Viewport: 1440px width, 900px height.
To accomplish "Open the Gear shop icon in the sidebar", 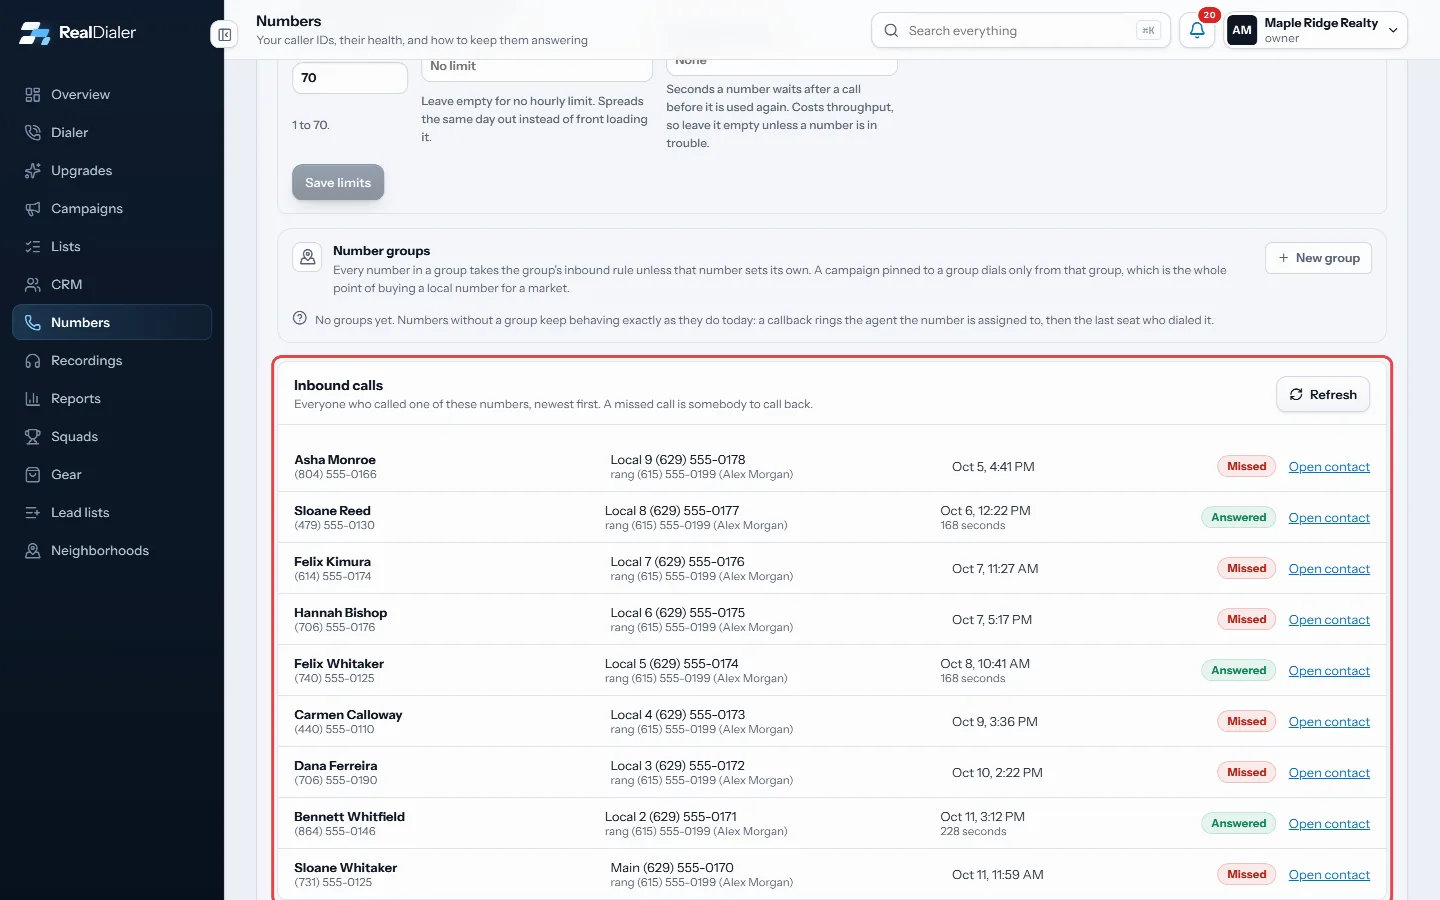I will (x=33, y=475).
